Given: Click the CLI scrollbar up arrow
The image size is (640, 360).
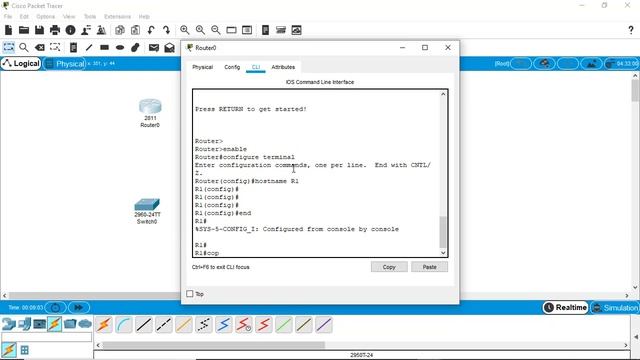Looking at the screenshot, I should point(443,94).
